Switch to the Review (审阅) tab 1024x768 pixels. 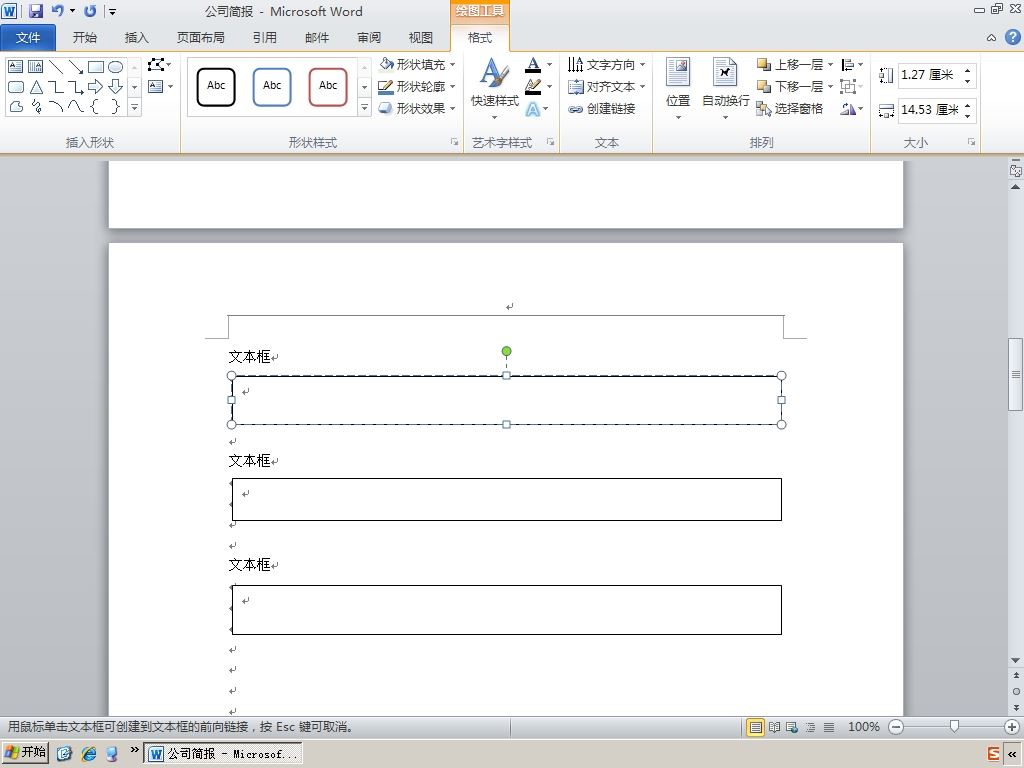pos(369,38)
